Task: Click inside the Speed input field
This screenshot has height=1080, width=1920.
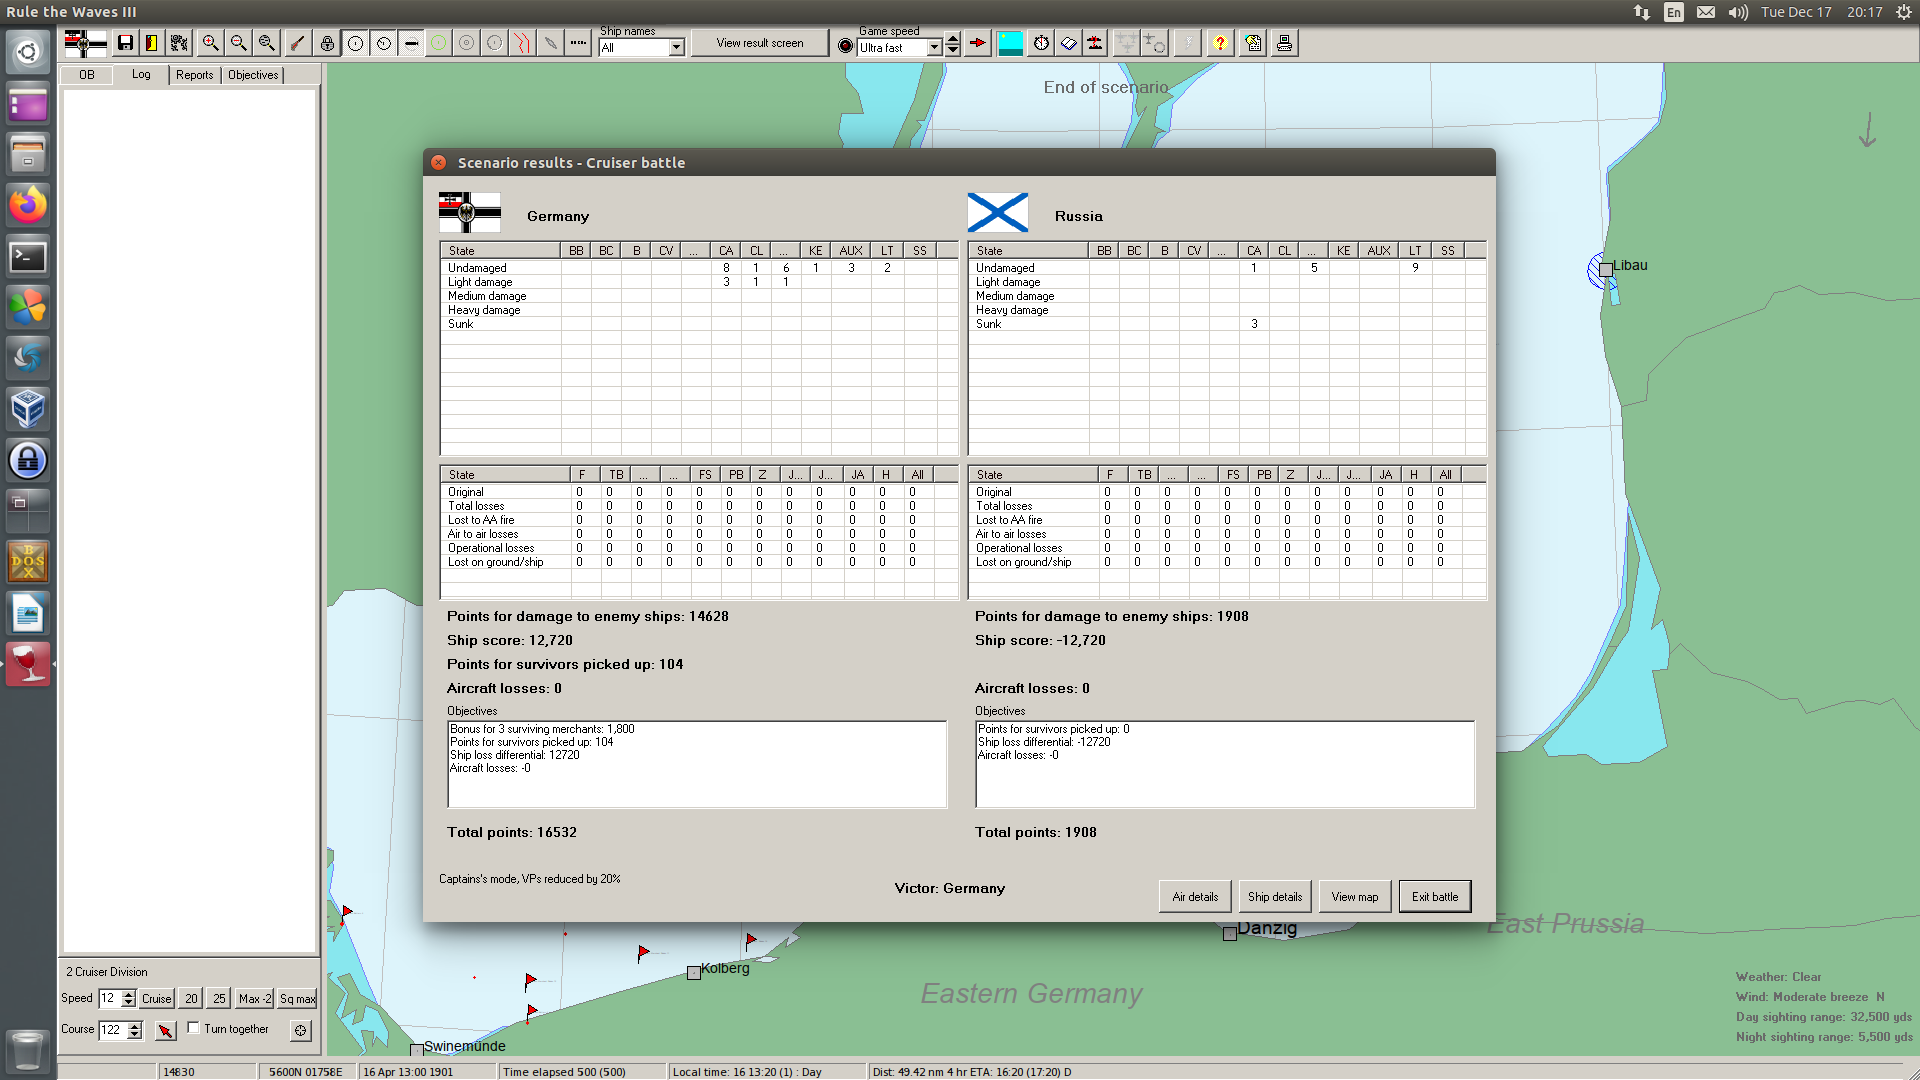Action: [x=109, y=998]
